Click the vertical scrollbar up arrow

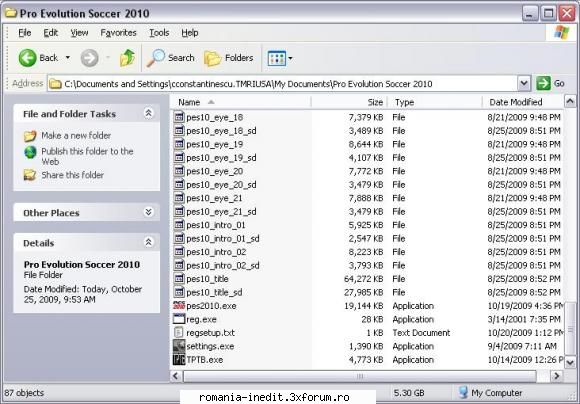[570, 101]
